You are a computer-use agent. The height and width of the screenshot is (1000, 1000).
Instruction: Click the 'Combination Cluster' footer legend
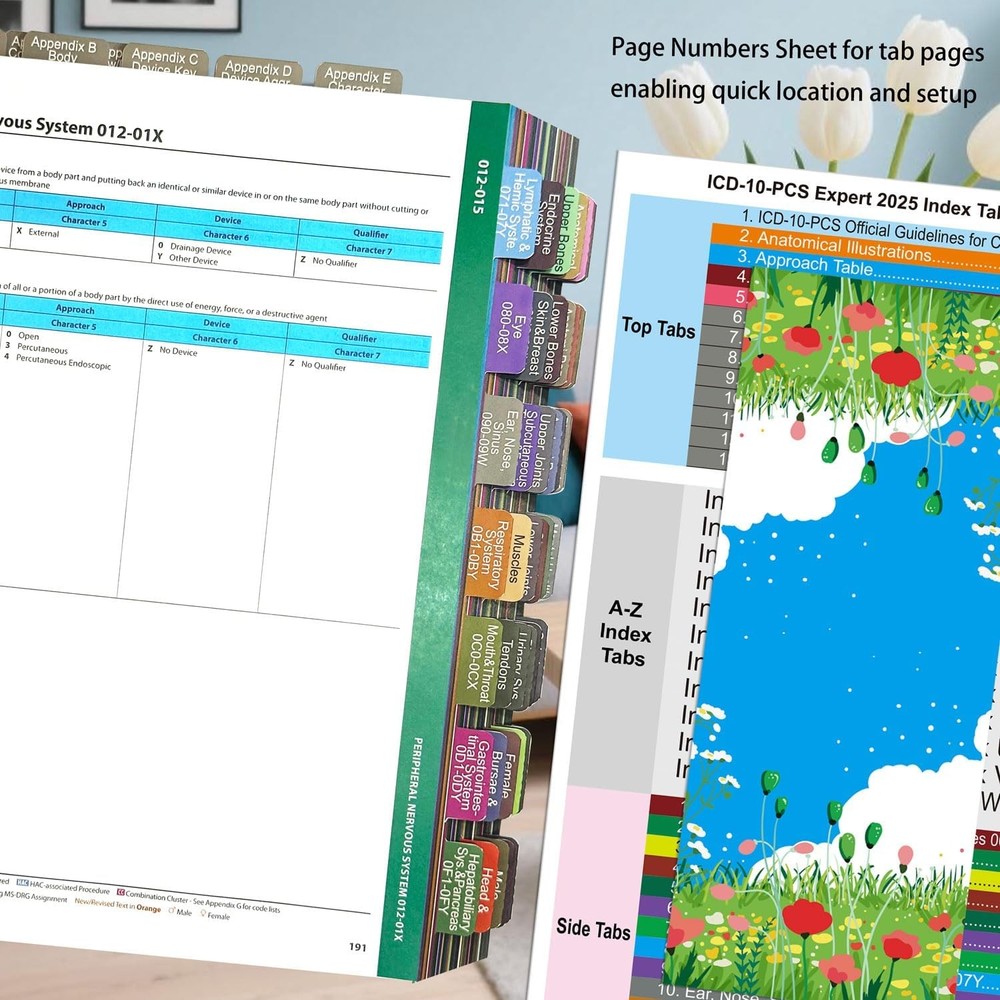(x=152, y=894)
